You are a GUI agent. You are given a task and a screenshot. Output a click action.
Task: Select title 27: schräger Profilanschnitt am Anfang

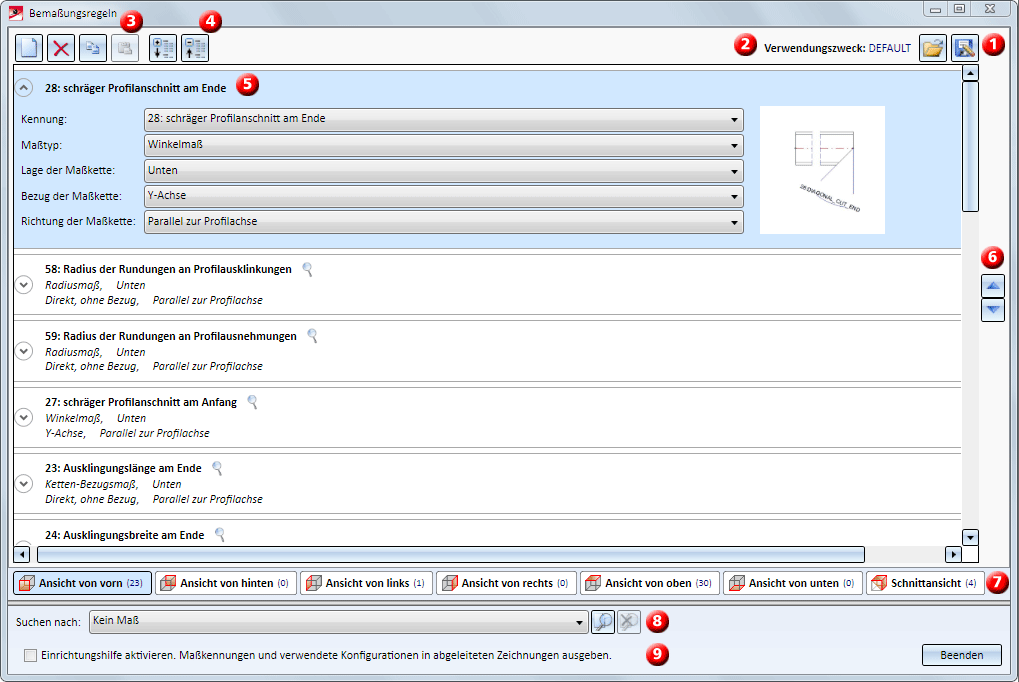[x=141, y=402]
